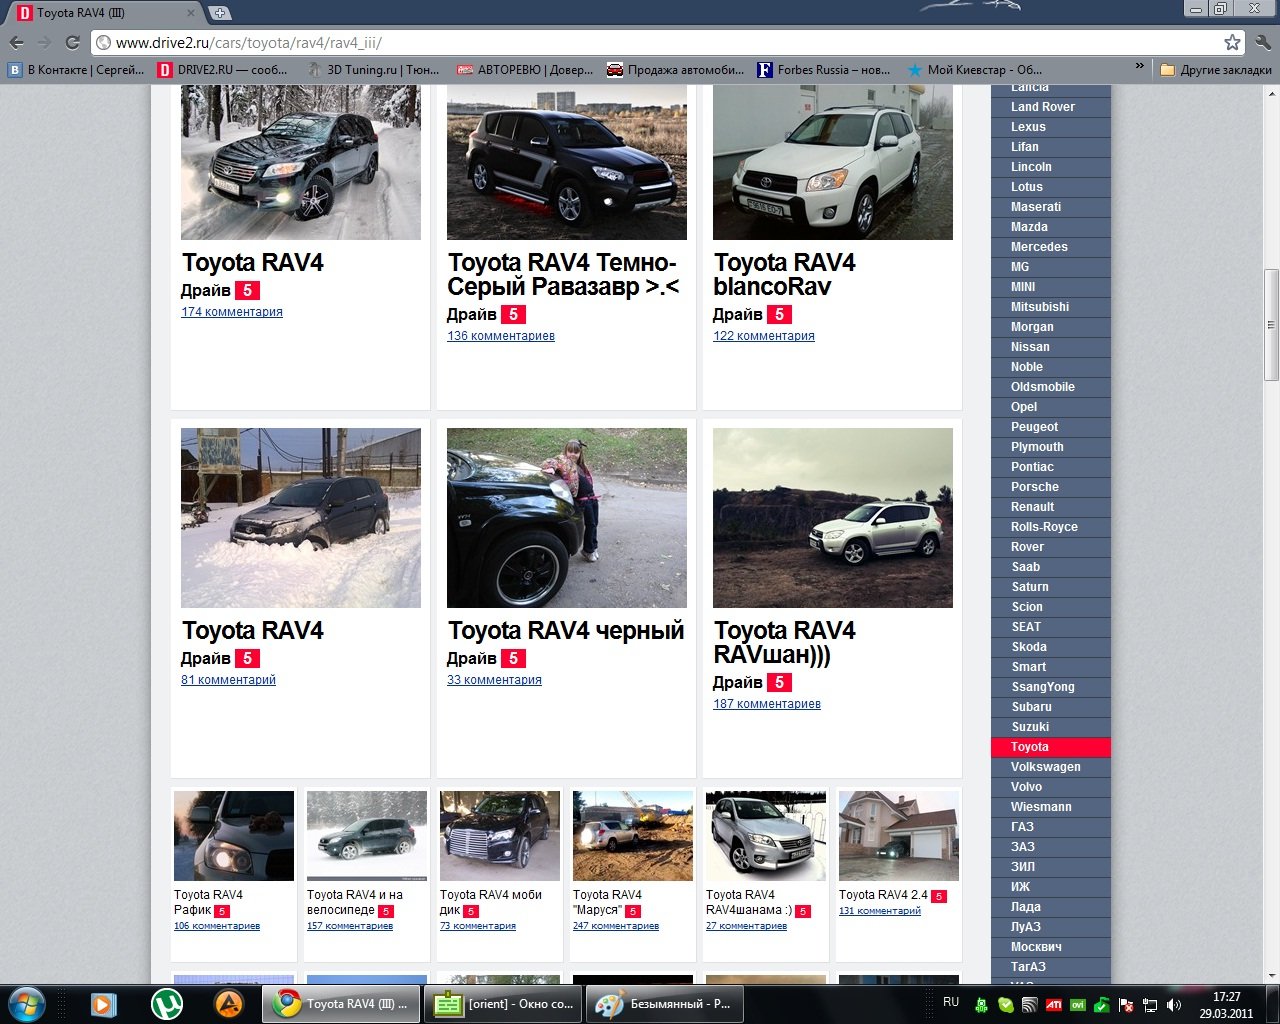Open the Toyota RAV4 RAV4шанама entry

749,902
